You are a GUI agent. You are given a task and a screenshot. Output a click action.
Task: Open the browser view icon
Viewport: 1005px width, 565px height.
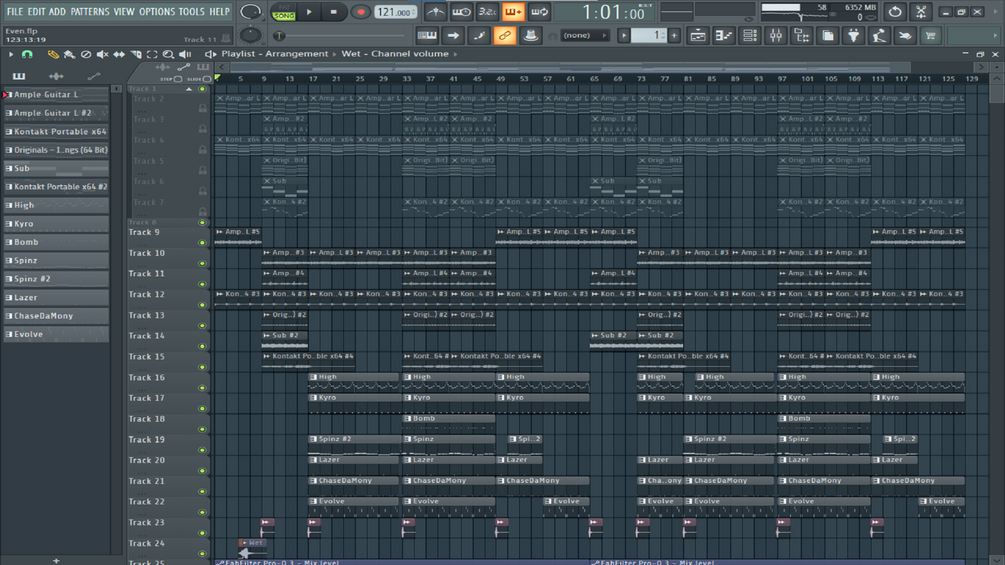802,36
